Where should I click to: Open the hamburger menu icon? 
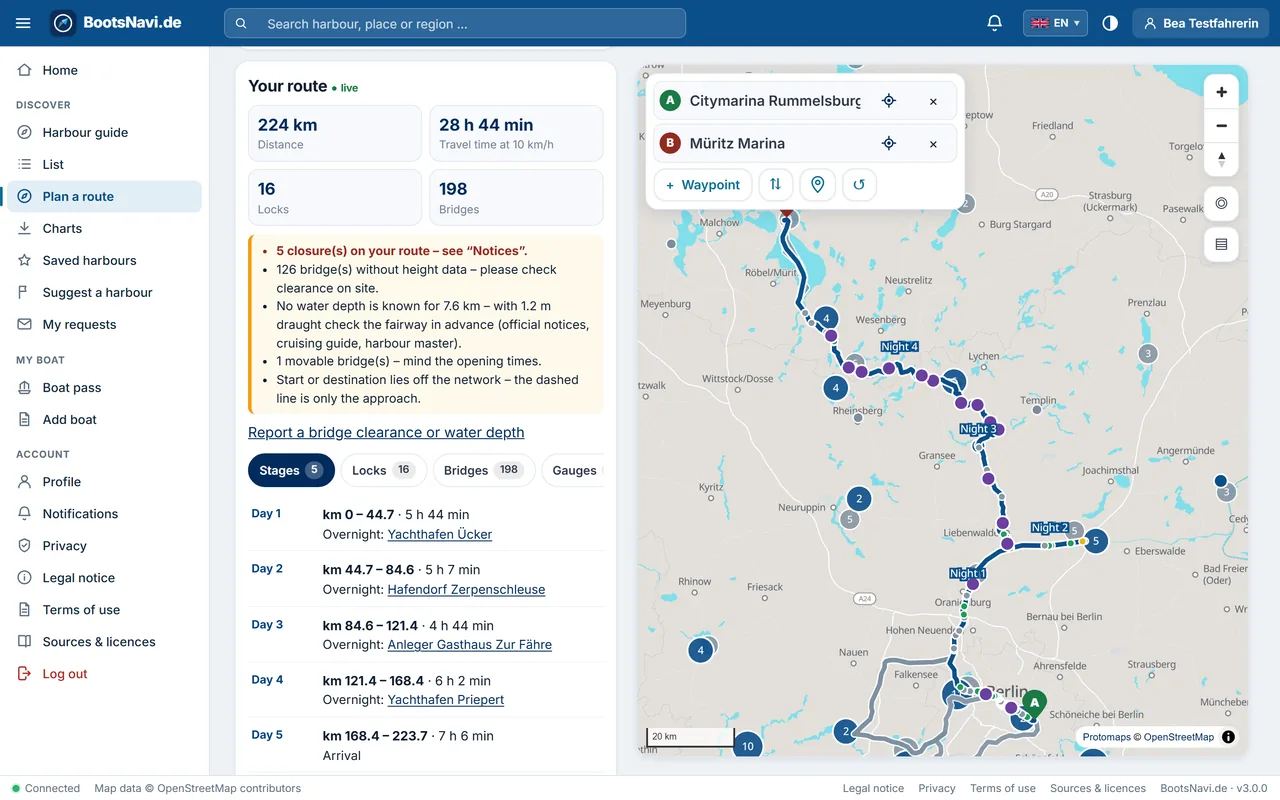coord(23,23)
